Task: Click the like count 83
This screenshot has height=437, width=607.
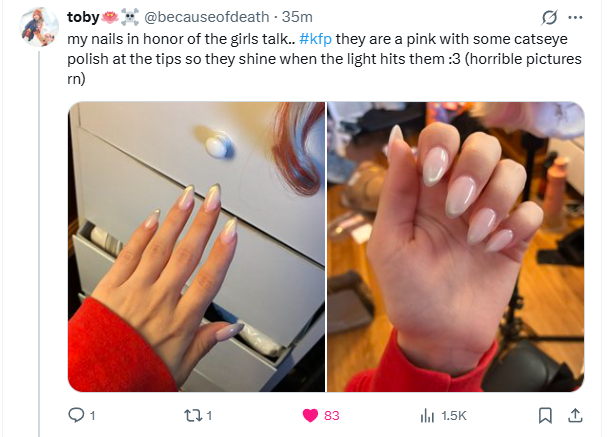Action: [x=331, y=416]
